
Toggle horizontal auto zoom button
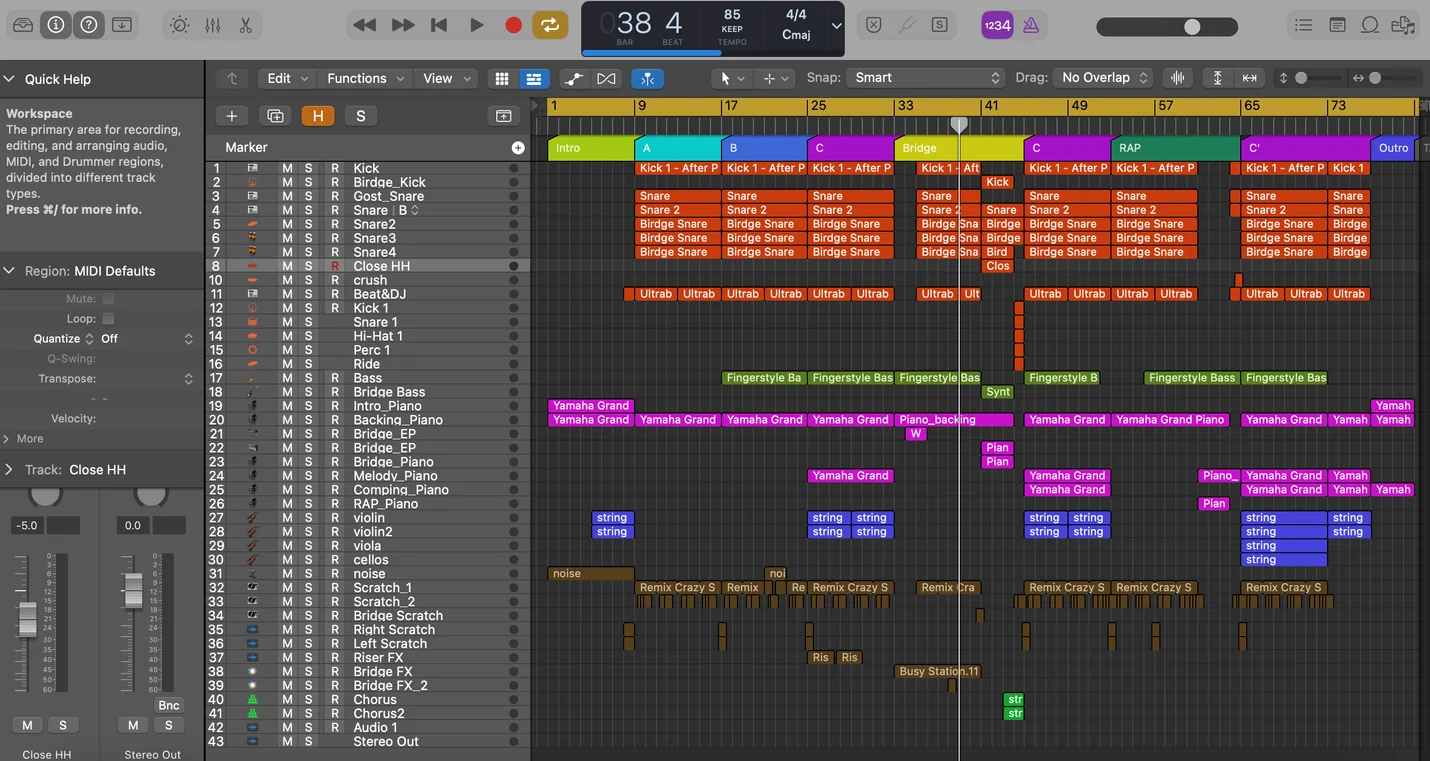(x=1249, y=78)
